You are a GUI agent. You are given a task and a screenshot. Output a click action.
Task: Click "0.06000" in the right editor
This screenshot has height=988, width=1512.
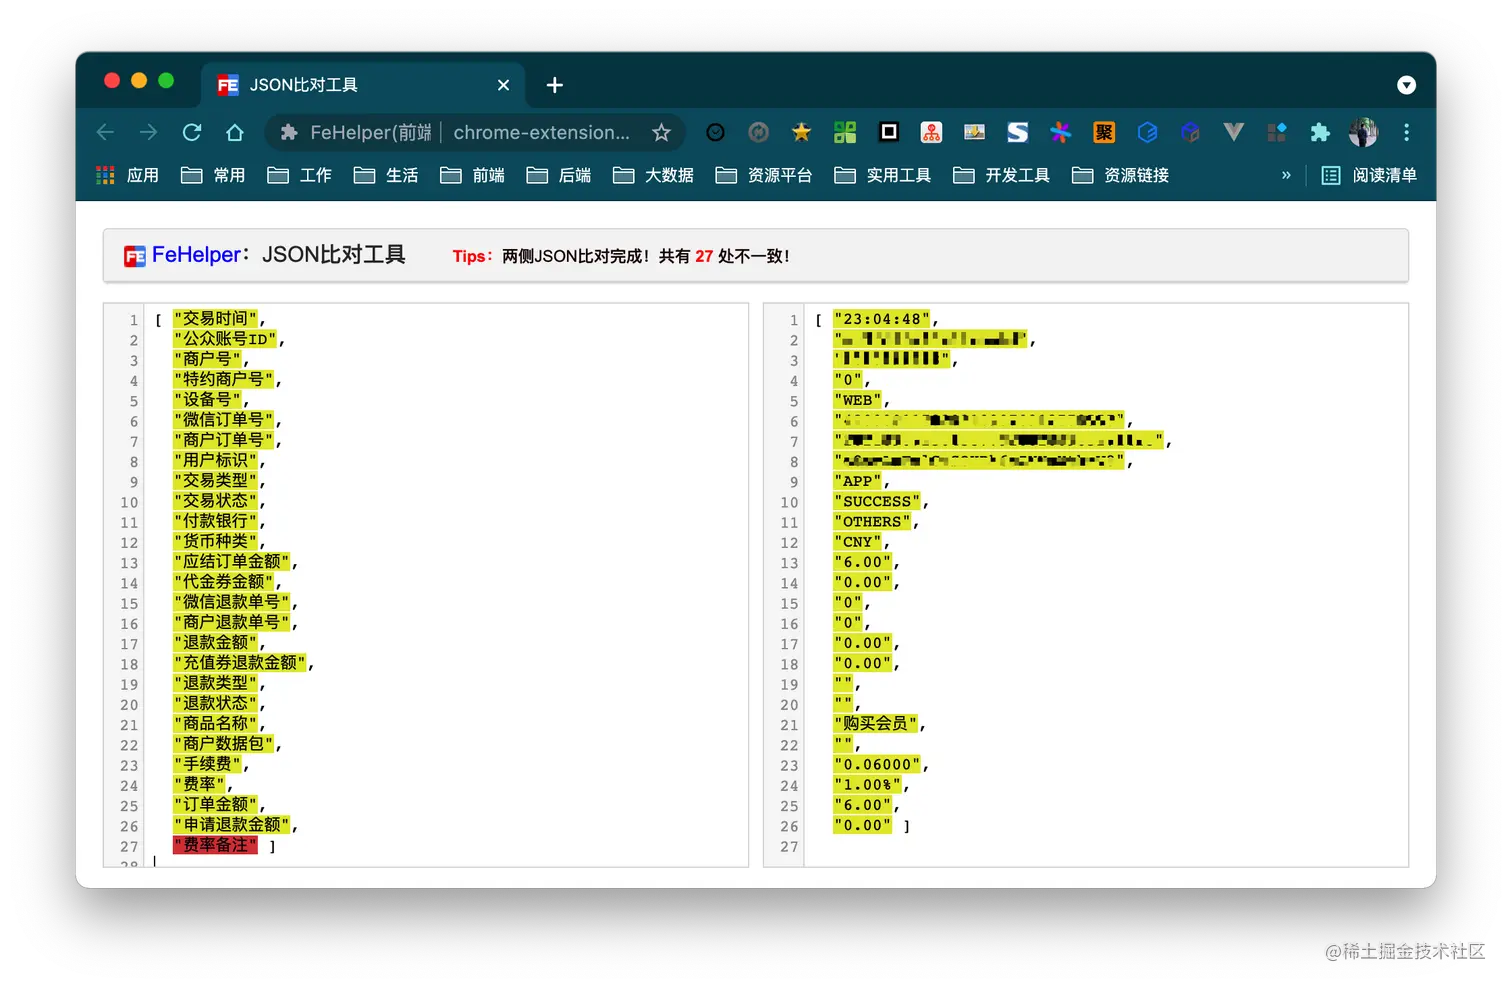point(877,764)
